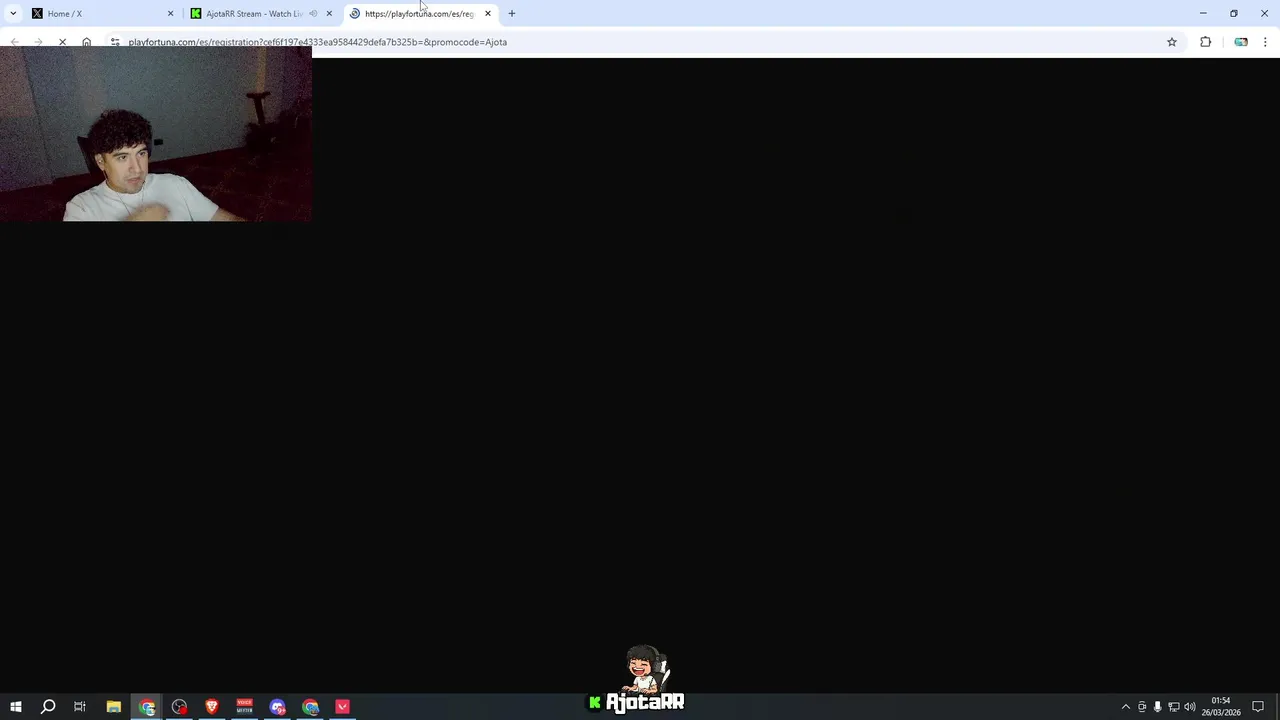The image size is (1280, 720).
Task: Close the playfortuna.com tab
Action: (x=488, y=14)
